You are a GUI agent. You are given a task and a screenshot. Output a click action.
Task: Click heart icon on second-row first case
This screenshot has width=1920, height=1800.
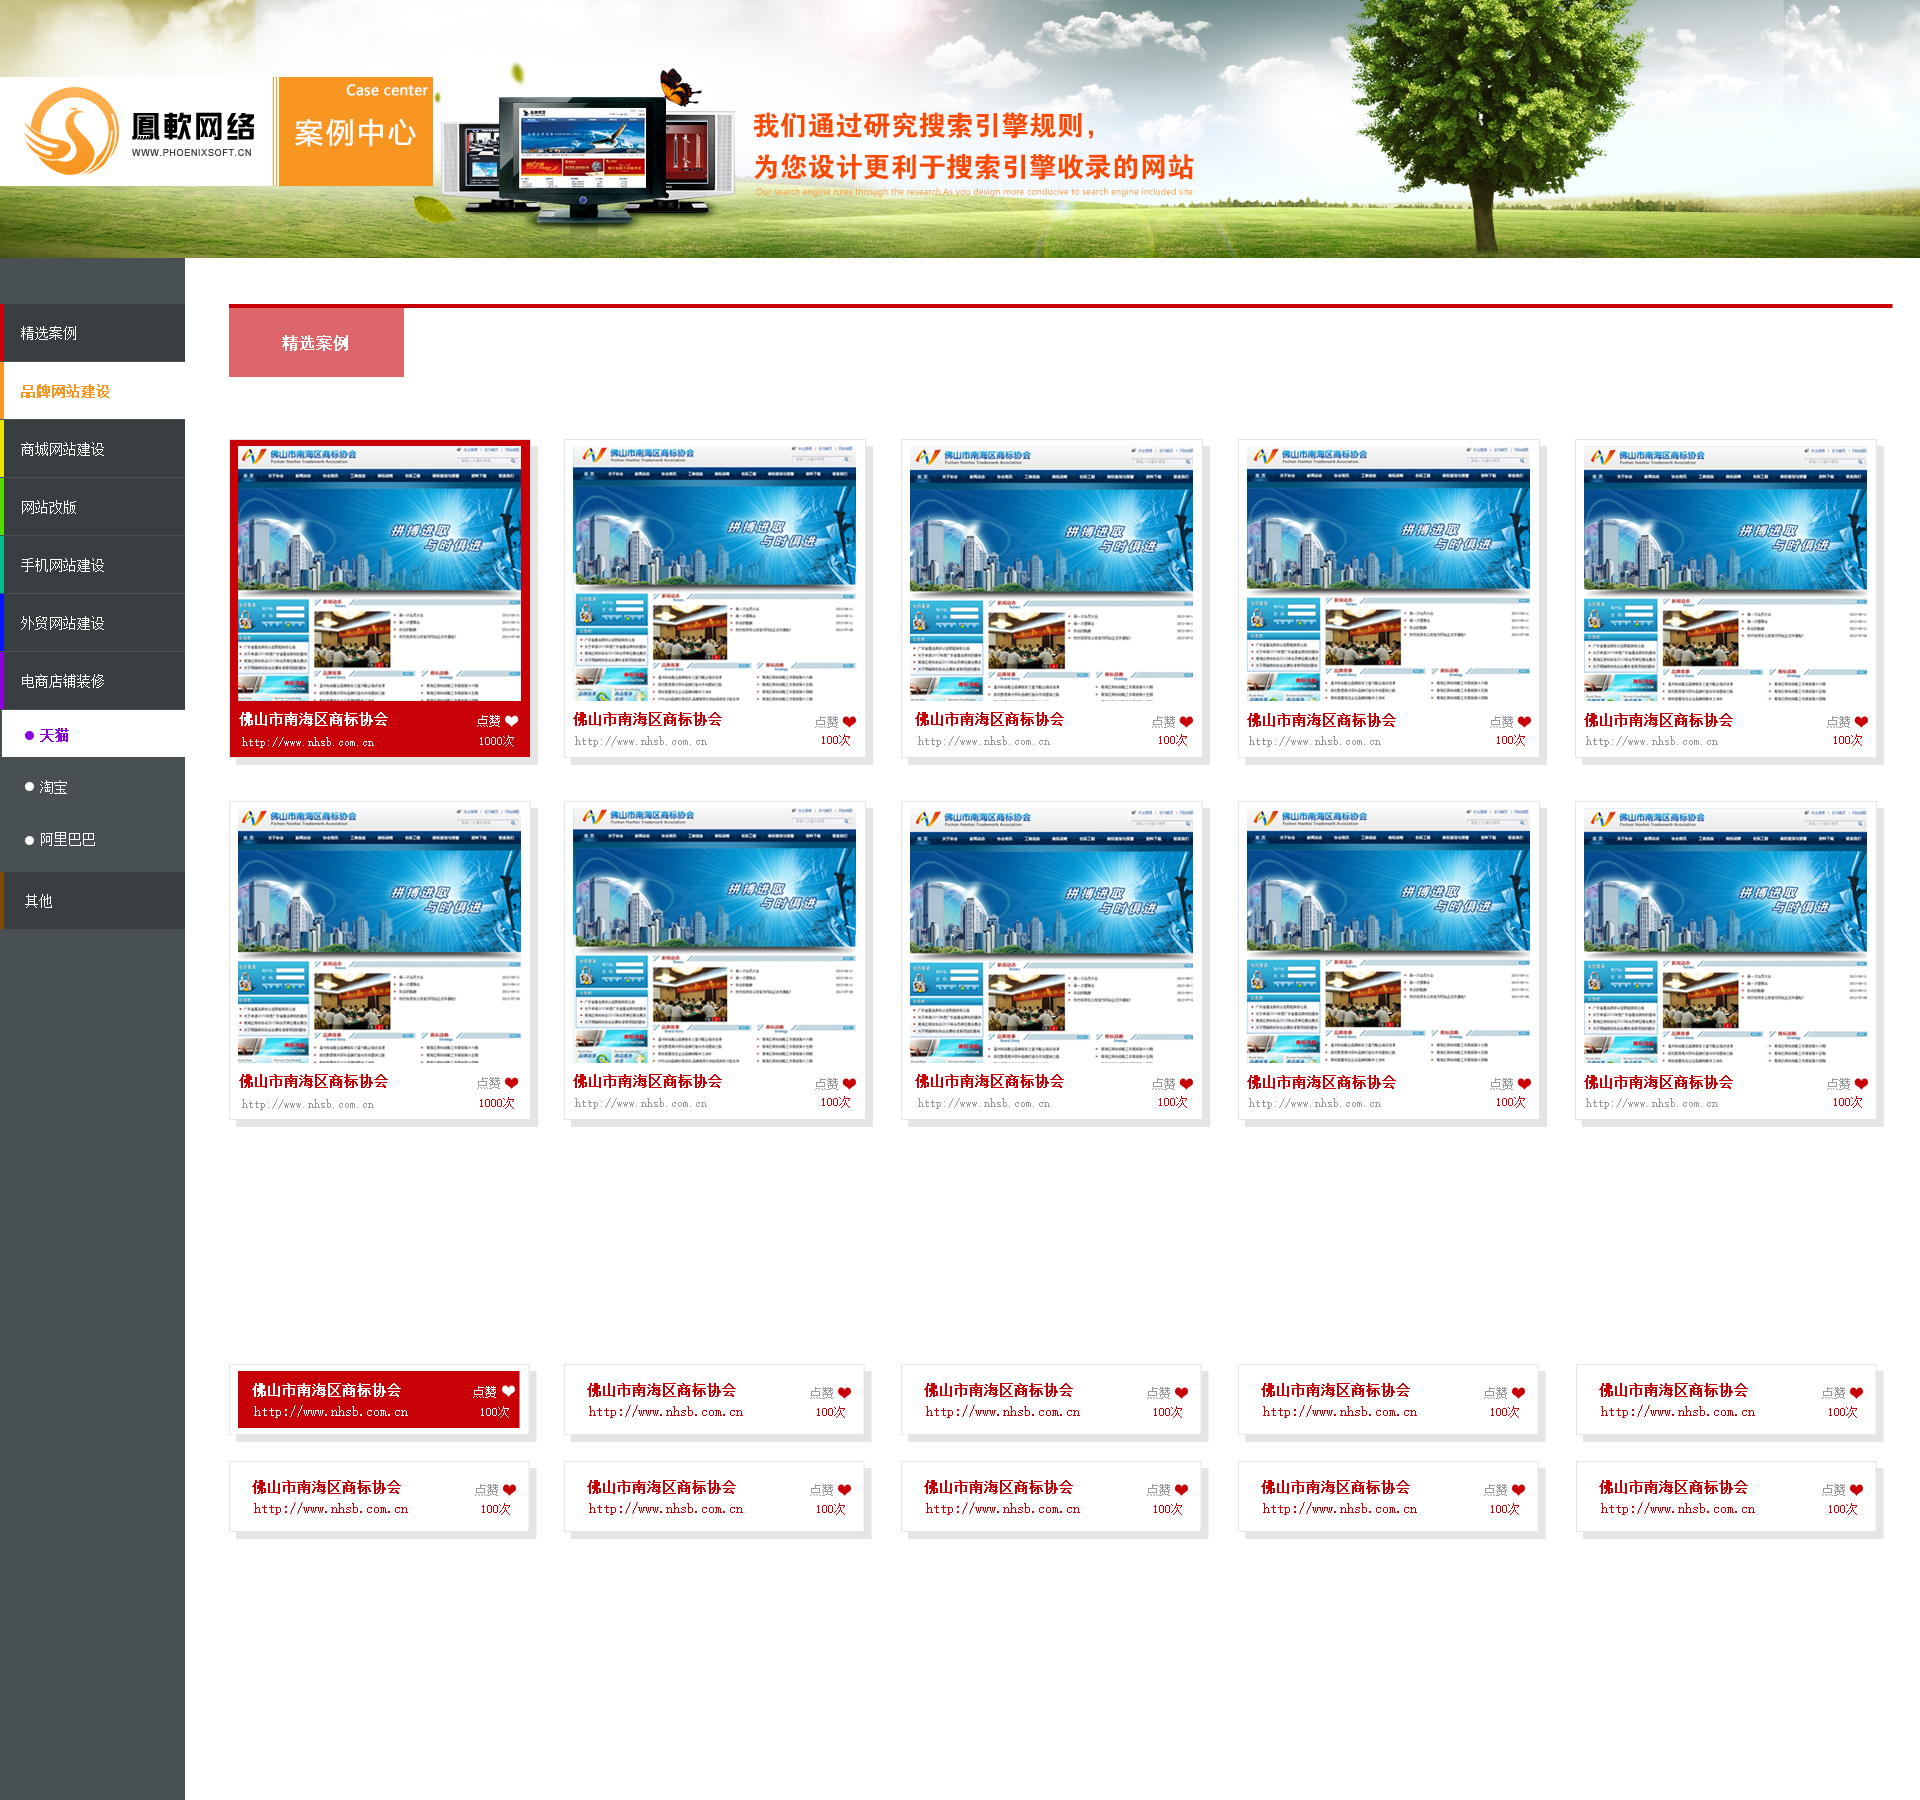[x=512, y=1083]
